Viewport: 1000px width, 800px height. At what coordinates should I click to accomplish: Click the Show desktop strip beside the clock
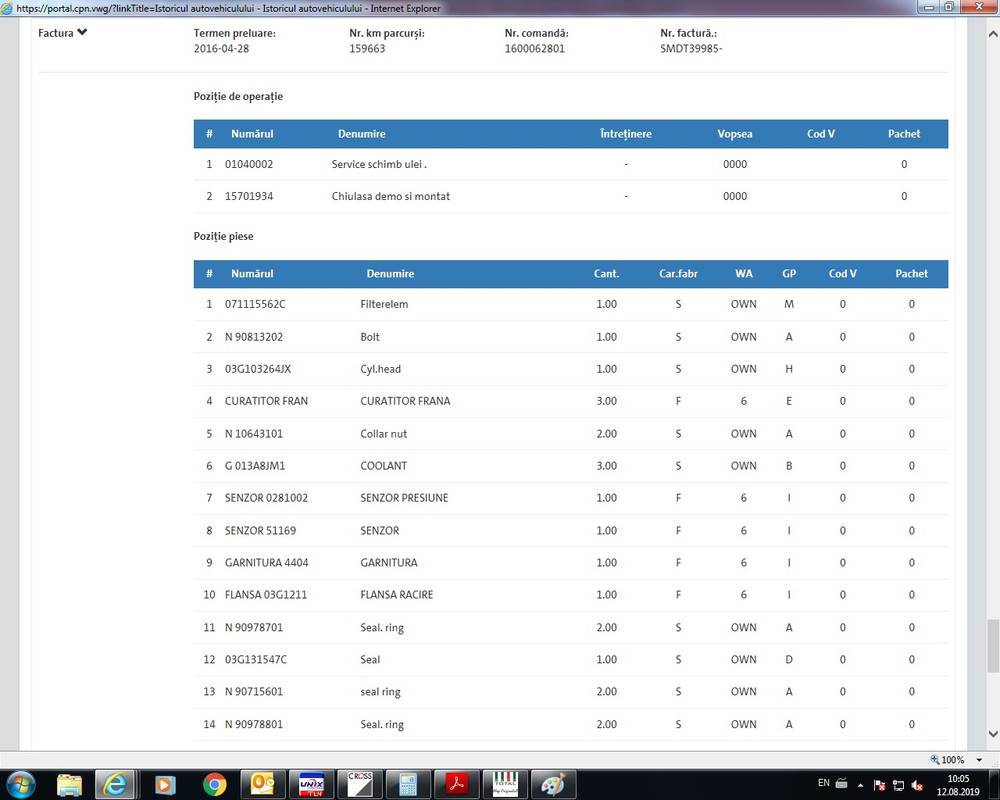pyautogui.click(x=996, y=785)
